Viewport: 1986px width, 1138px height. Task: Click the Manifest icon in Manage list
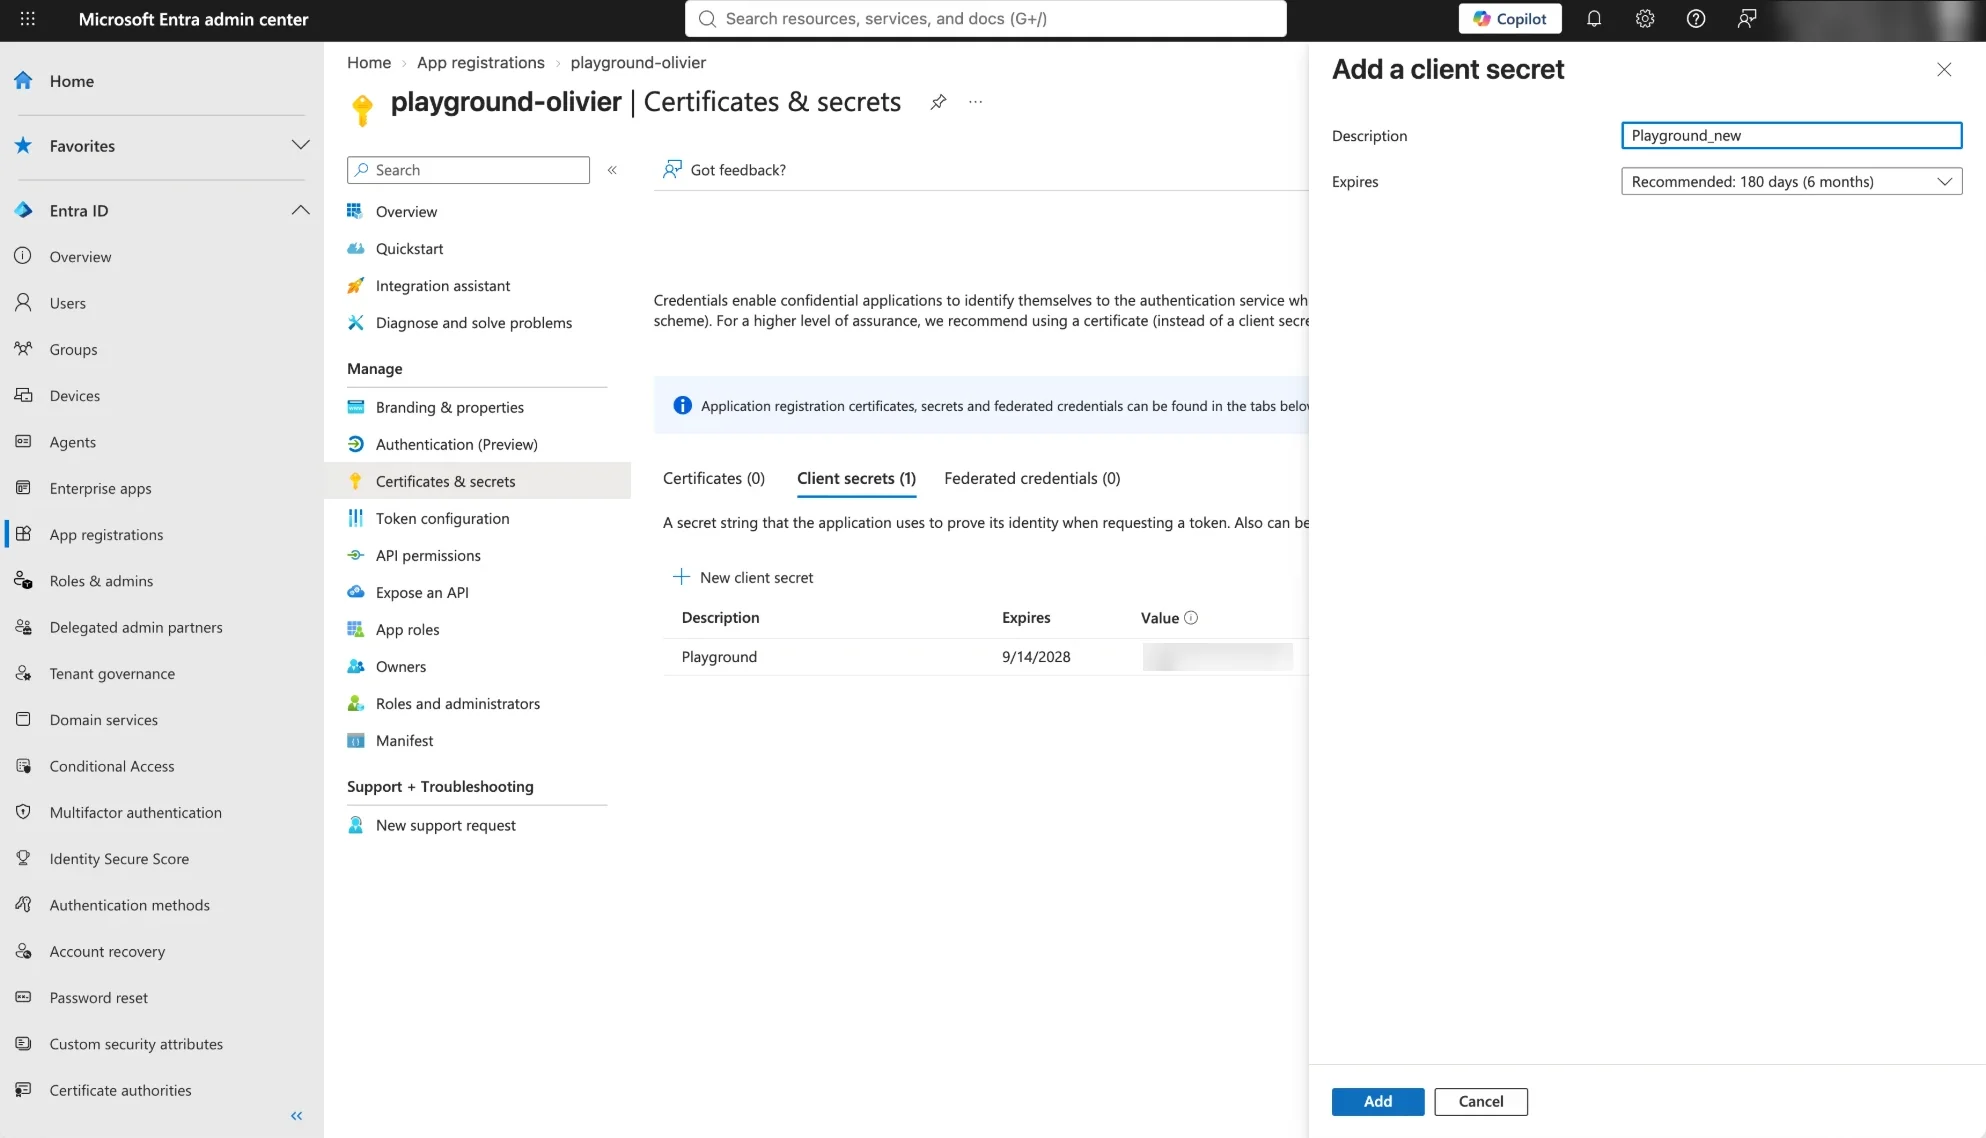(x=355, y=741)
